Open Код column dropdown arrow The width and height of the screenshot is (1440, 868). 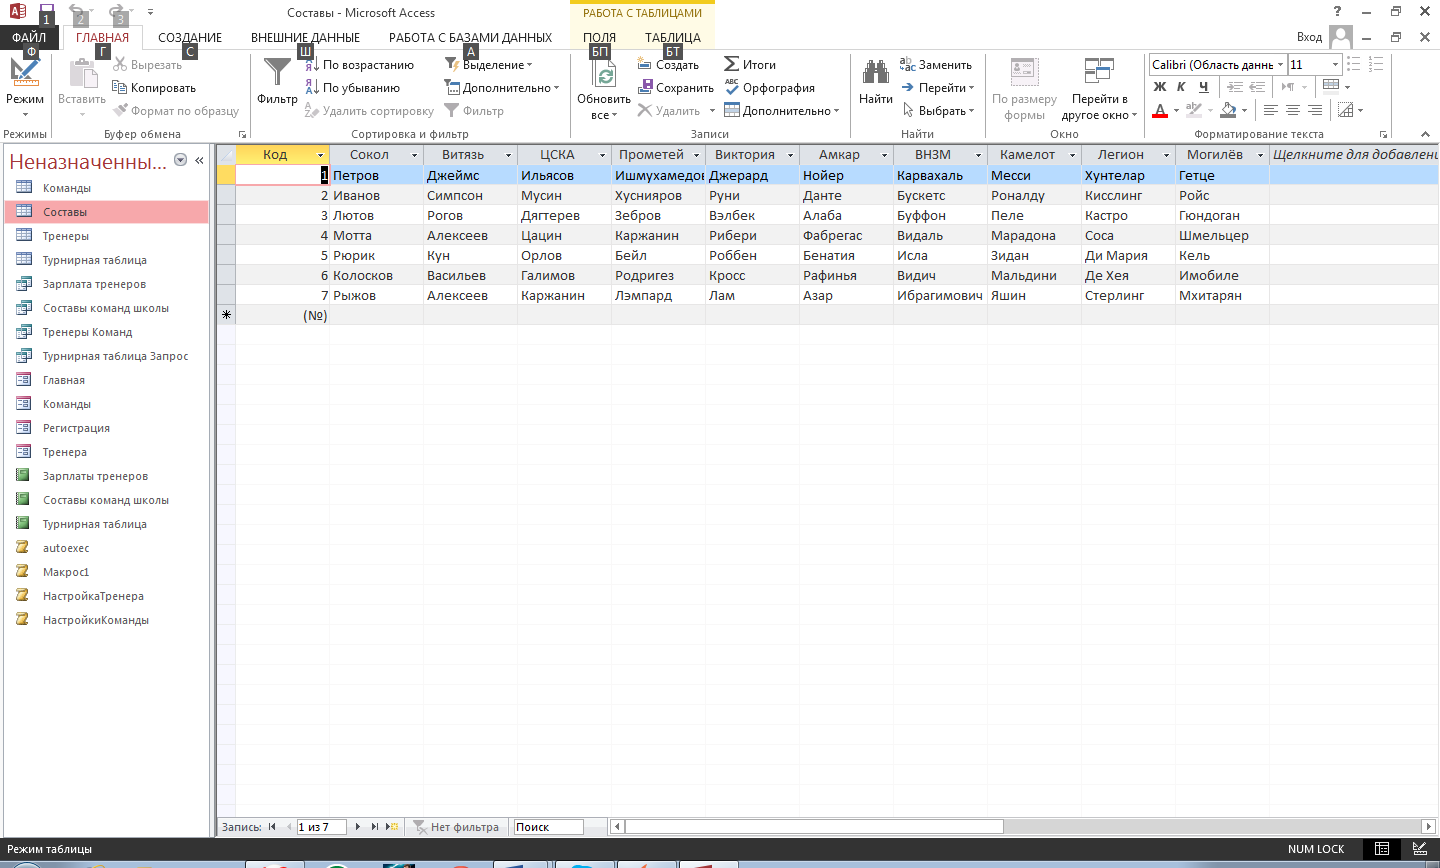click(x=320, y=155)
